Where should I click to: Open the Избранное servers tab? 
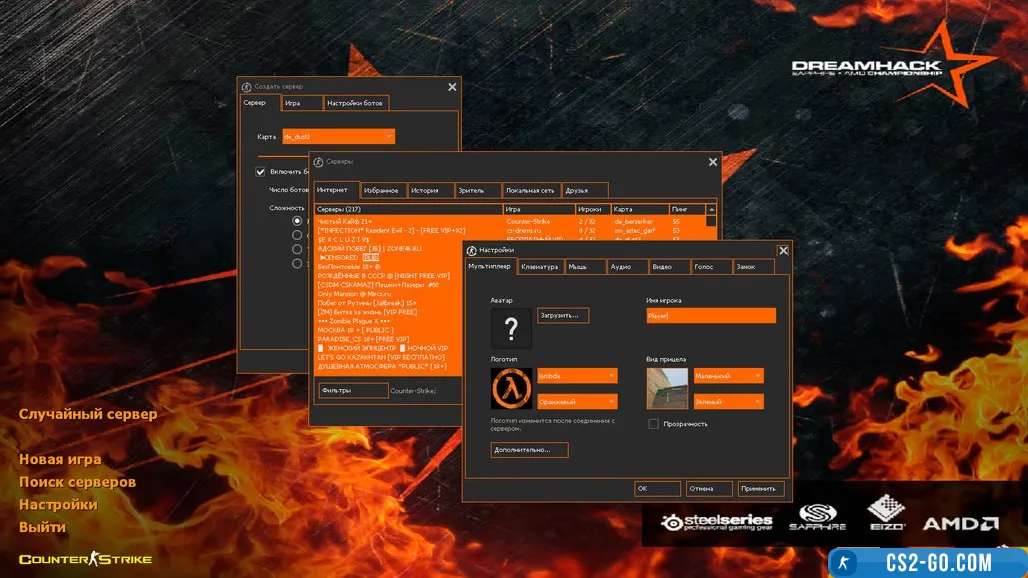pos(381,190)
